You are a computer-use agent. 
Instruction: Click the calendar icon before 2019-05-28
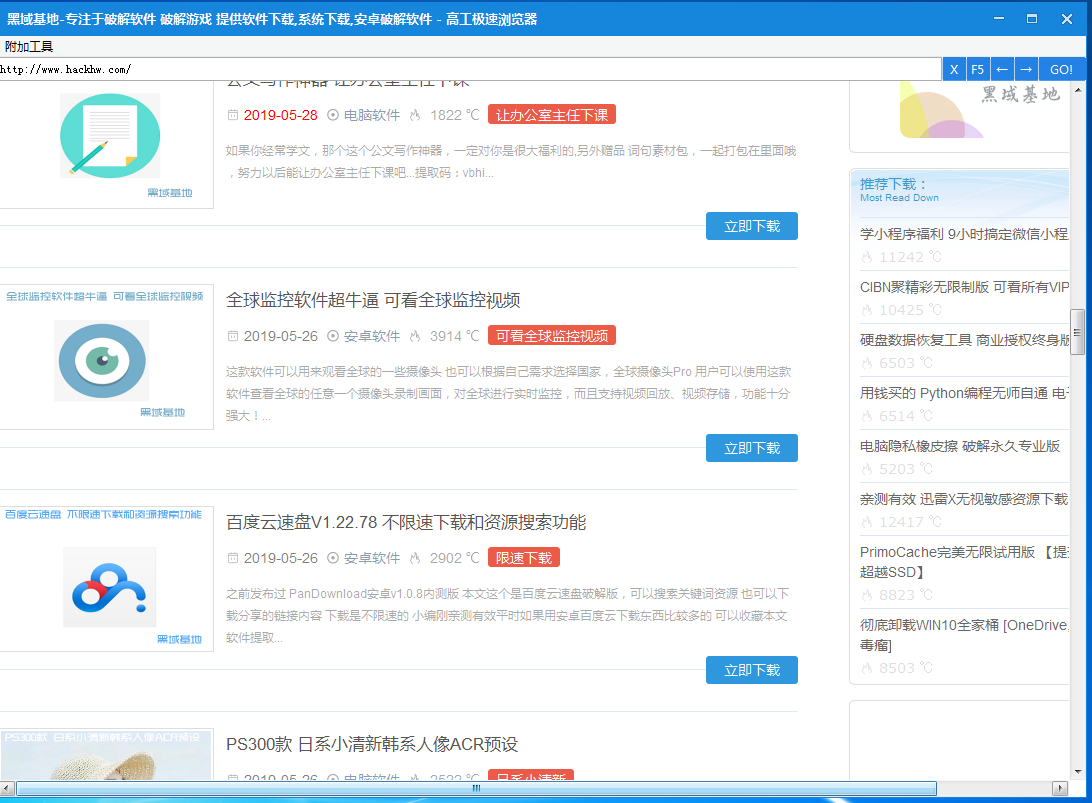coord(233,115)
